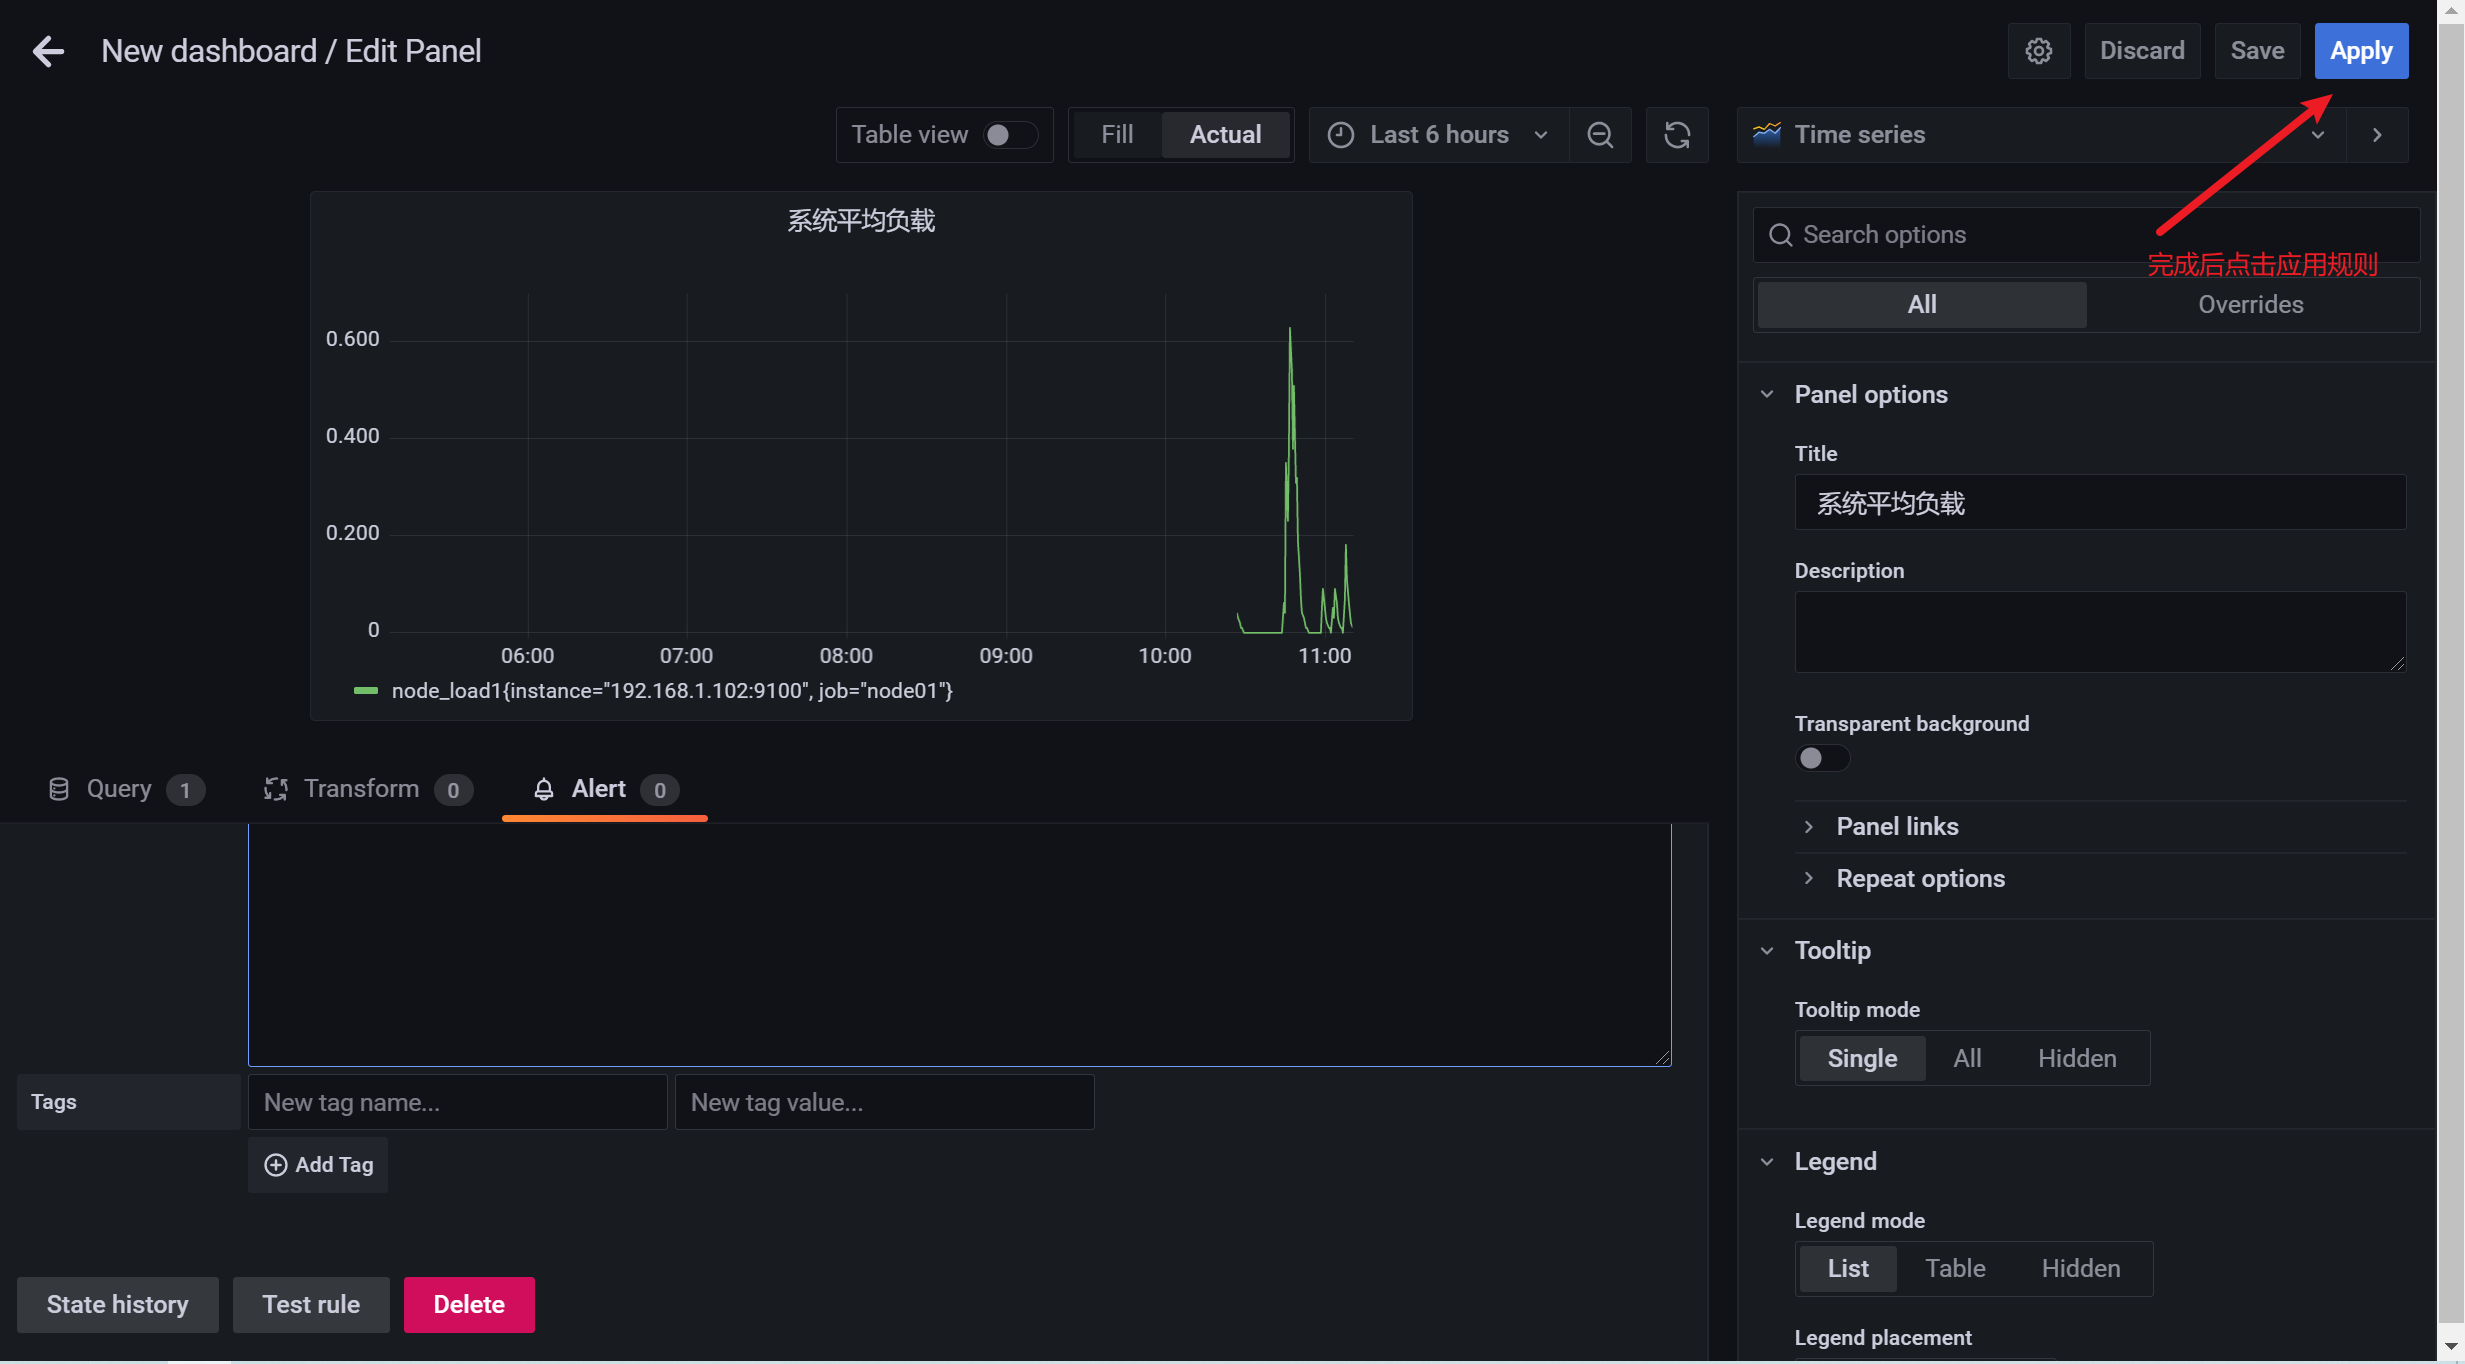This screenshot has height=1364, width=2465.
Task: Click the scrollbar up arrow
Action: [x=2451, y=11]
